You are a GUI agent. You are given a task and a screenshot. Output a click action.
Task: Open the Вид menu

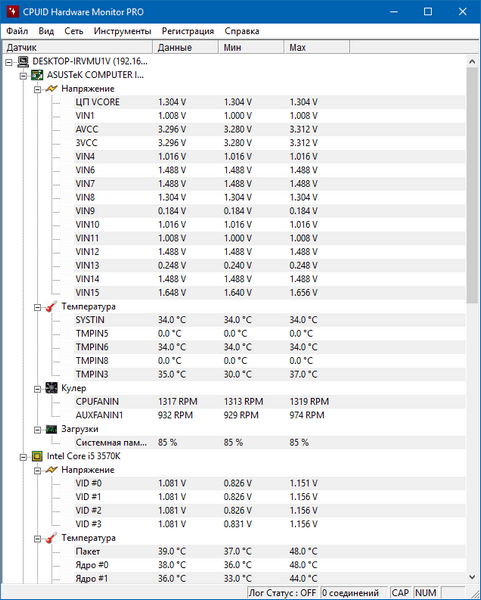[x=46, y=31]
